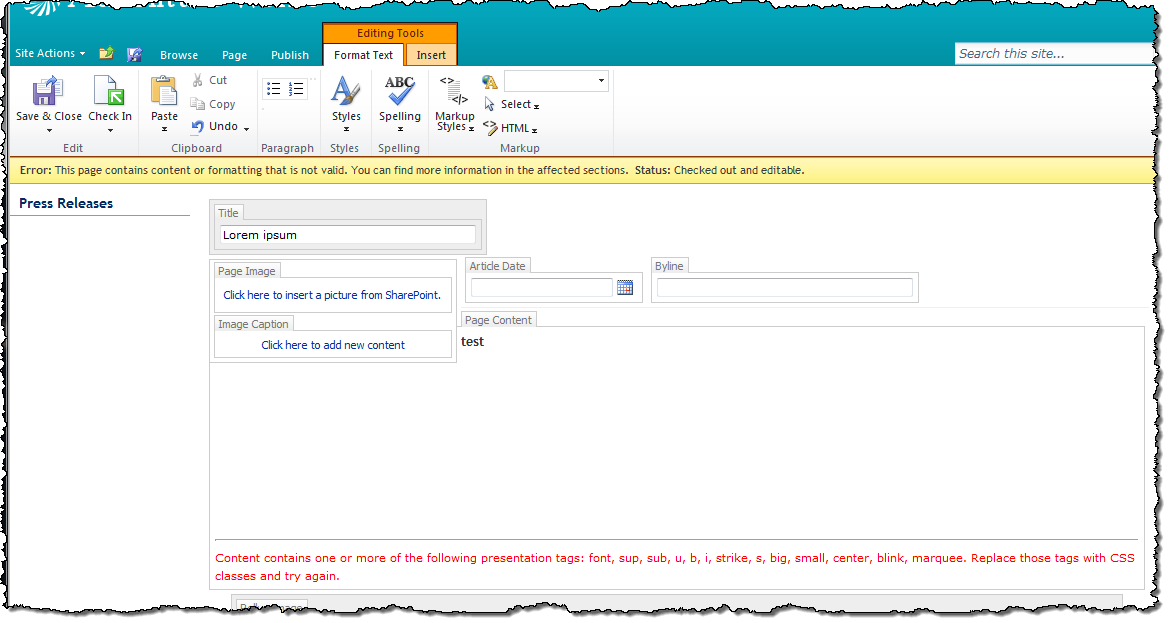Click the Cut button
Viewport: 1170px width, 623px height.
[x=210, y=80]
